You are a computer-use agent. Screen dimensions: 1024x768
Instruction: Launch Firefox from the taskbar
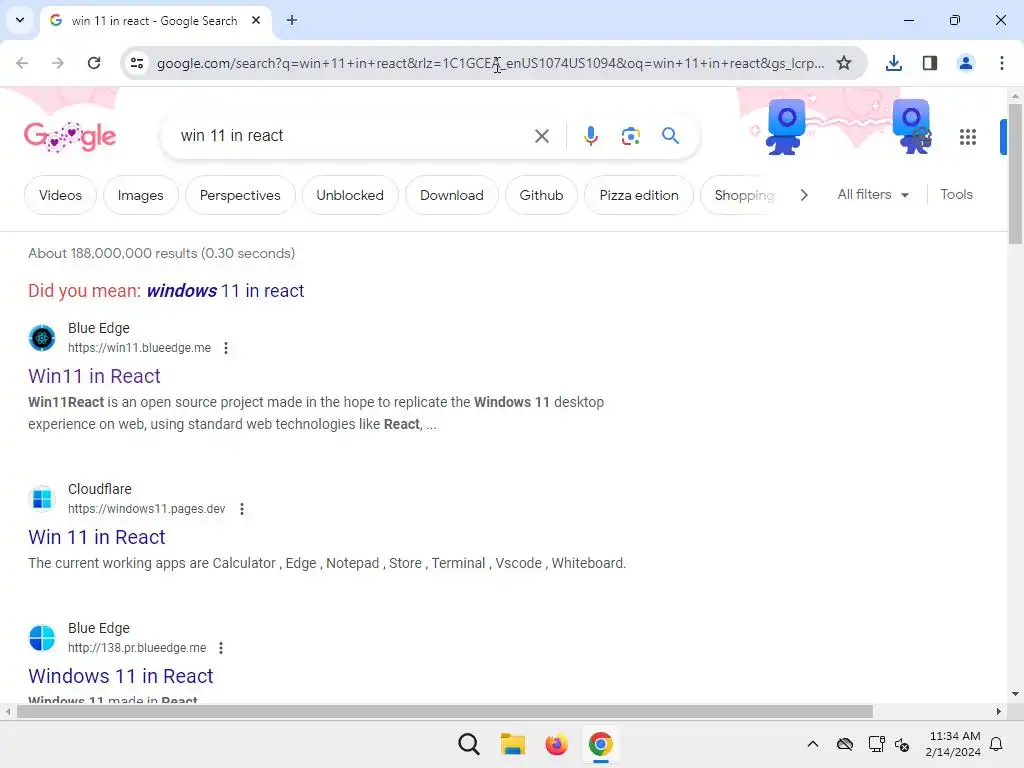pos(556,744)
